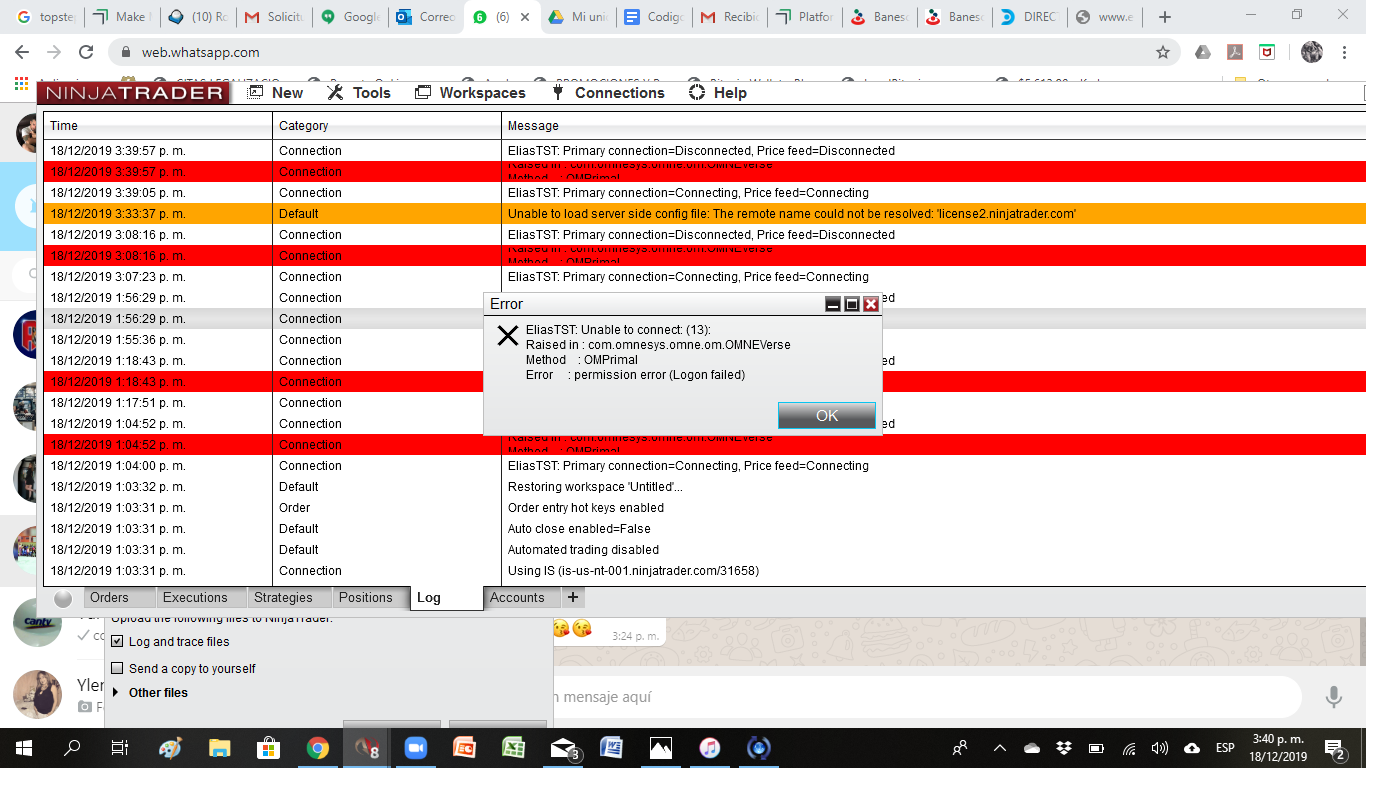Screen dimensions: 1376x788
Task: Click the Message column header
Action: coord(934,126)
